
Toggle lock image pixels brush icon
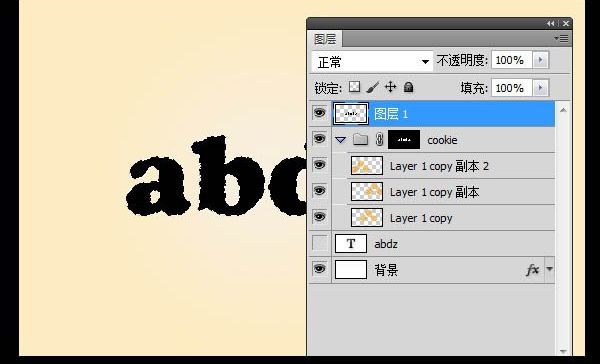coord(372,87)
